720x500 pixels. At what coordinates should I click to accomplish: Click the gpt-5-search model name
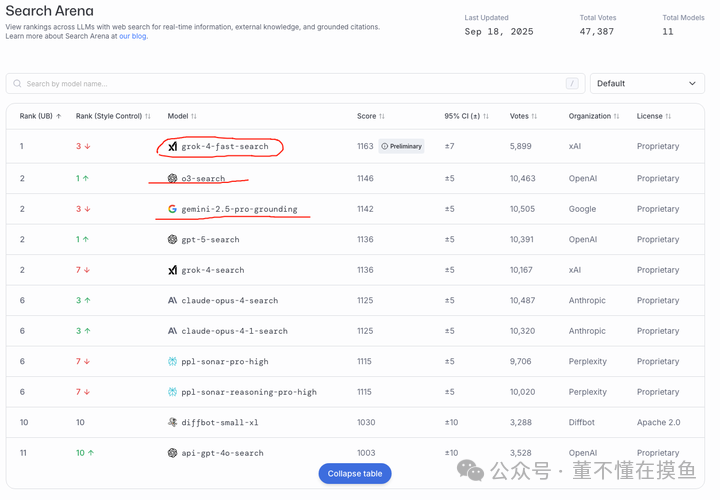click(210, 240)
